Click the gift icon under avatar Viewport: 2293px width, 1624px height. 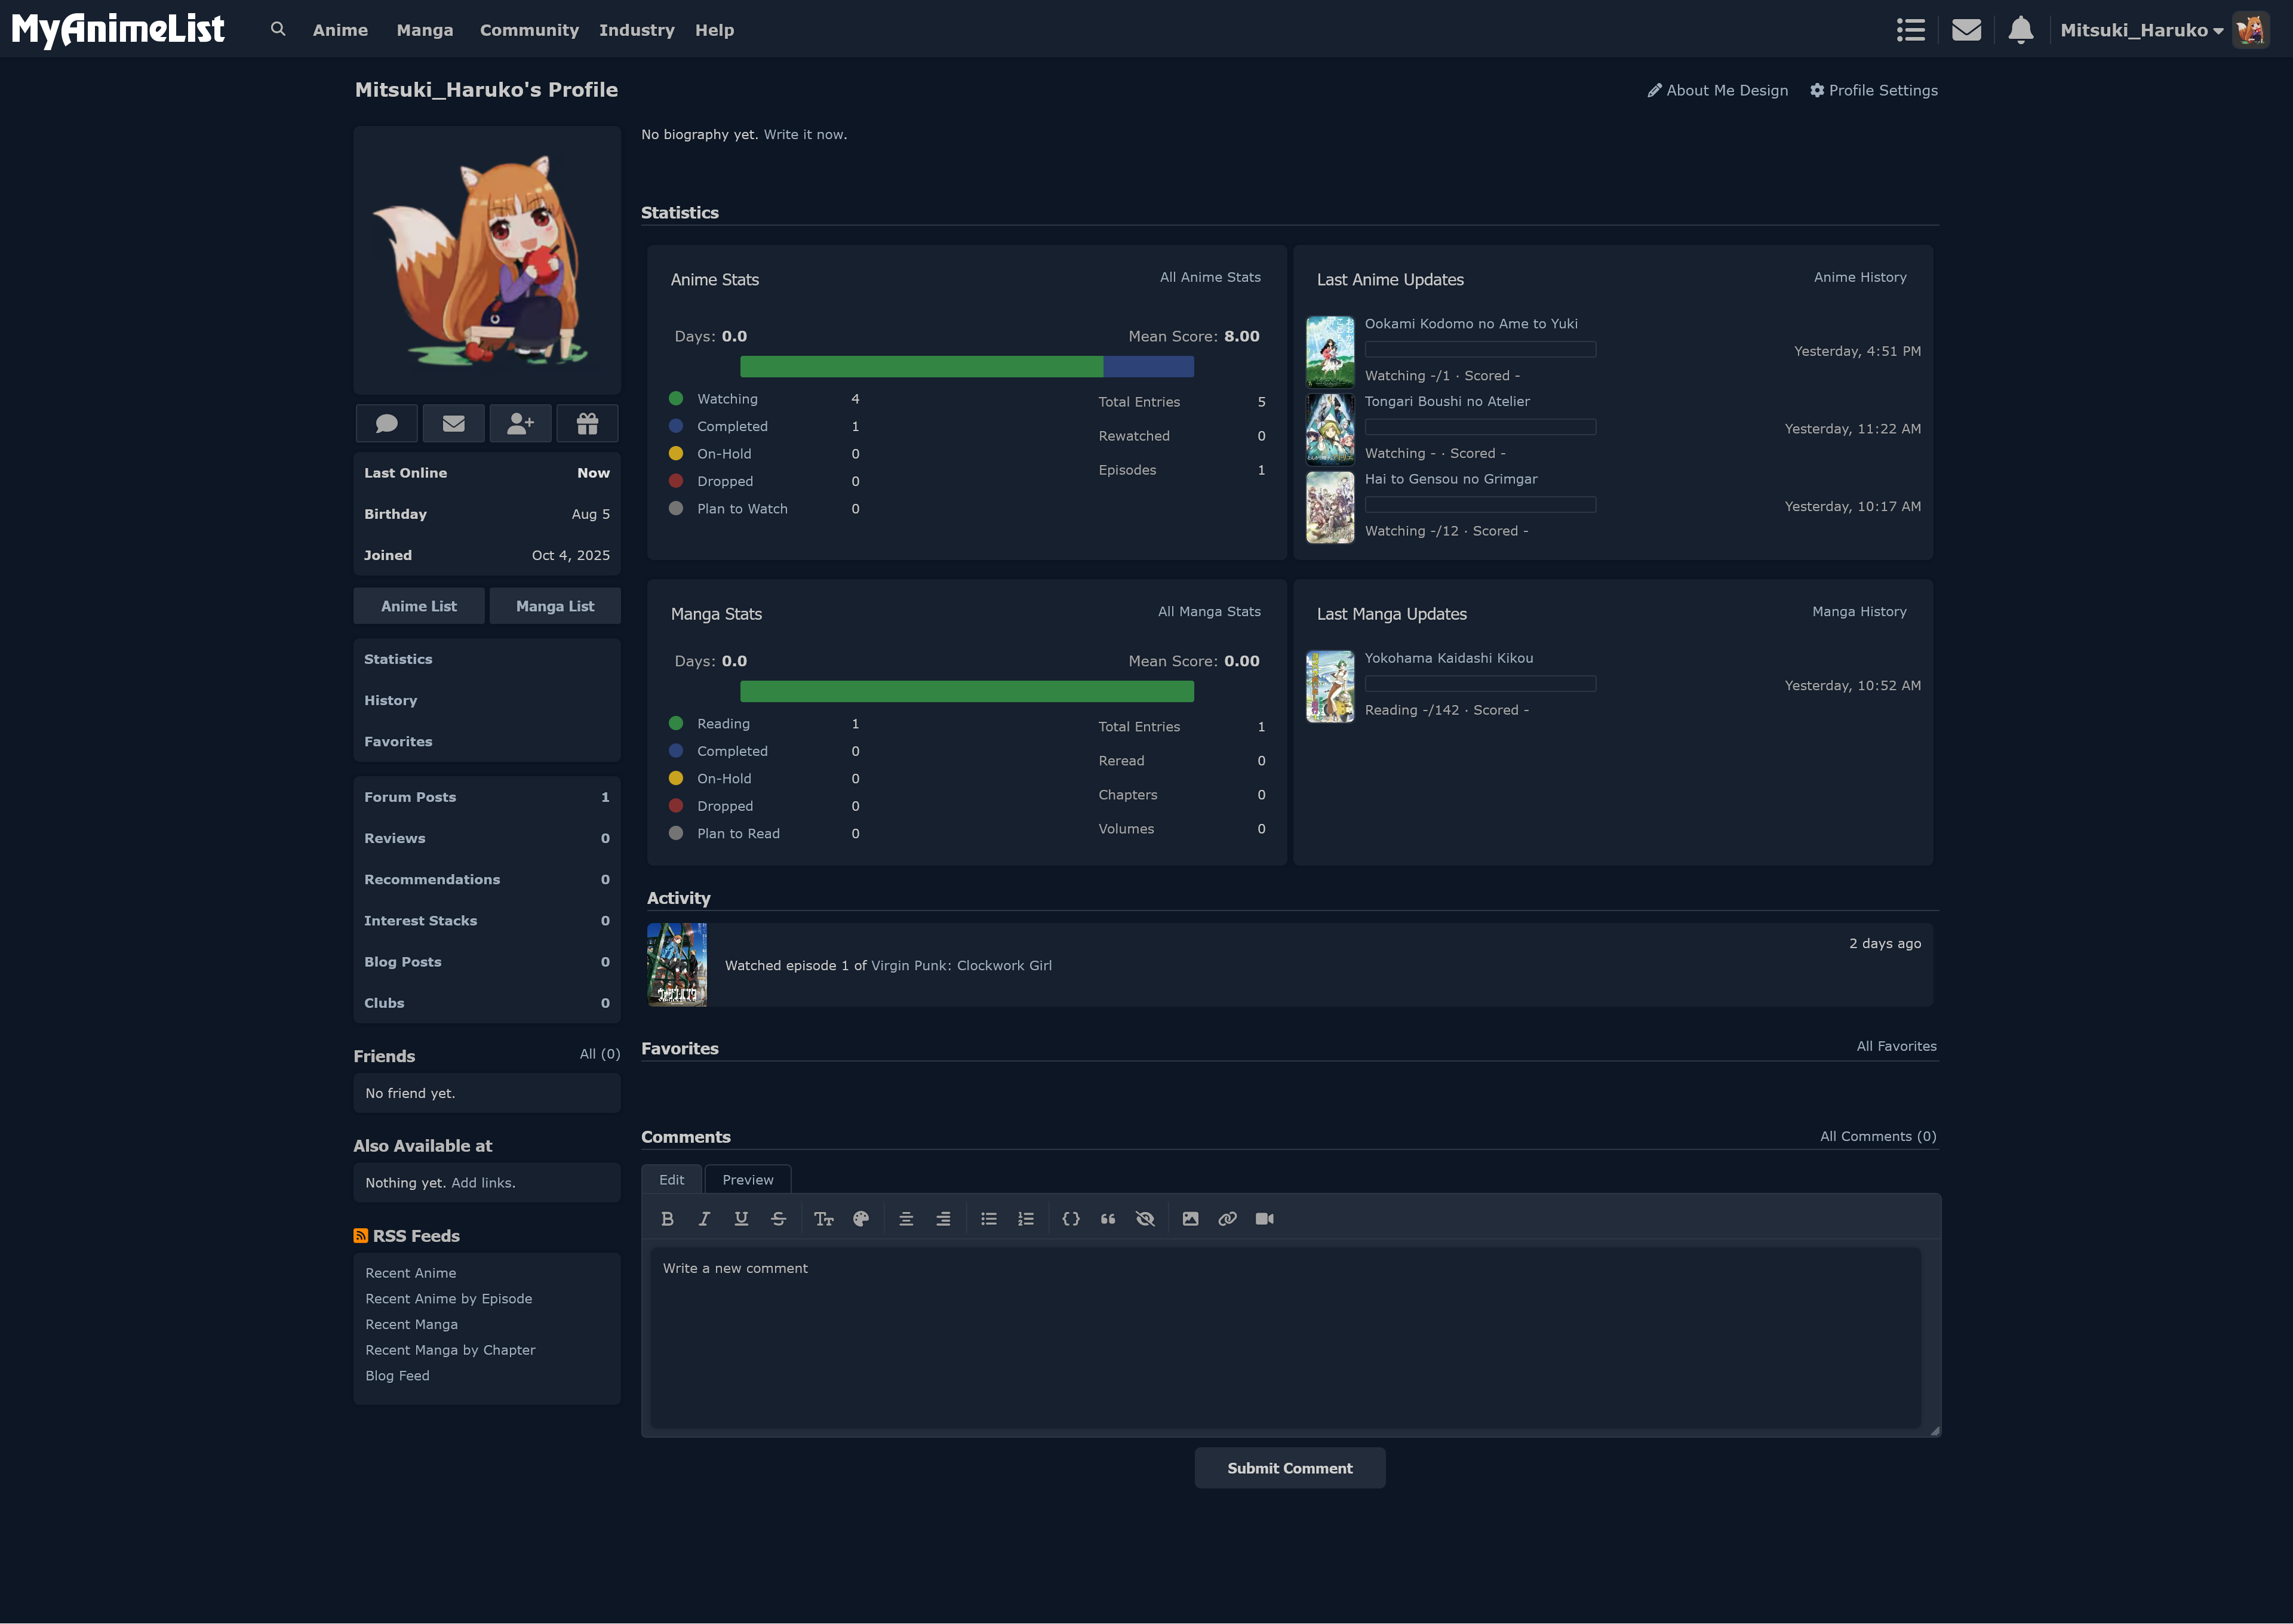coord(587,424)
